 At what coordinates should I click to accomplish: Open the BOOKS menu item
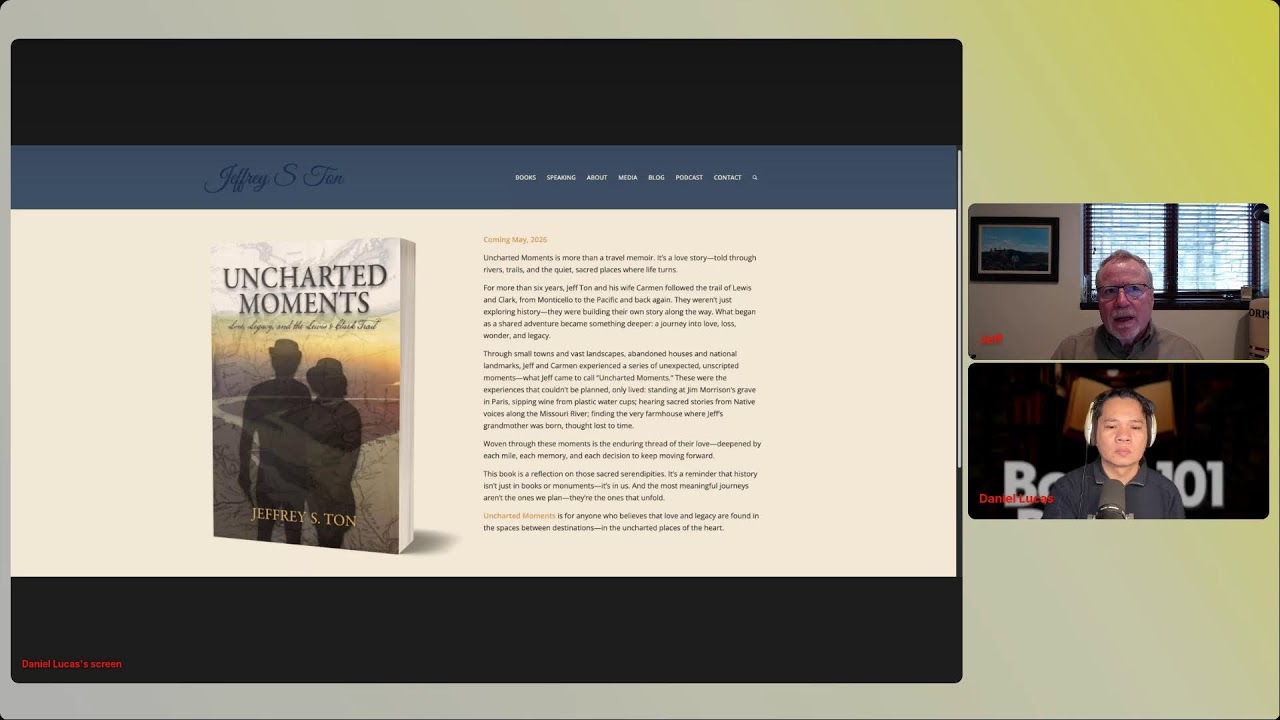[525, 178]
